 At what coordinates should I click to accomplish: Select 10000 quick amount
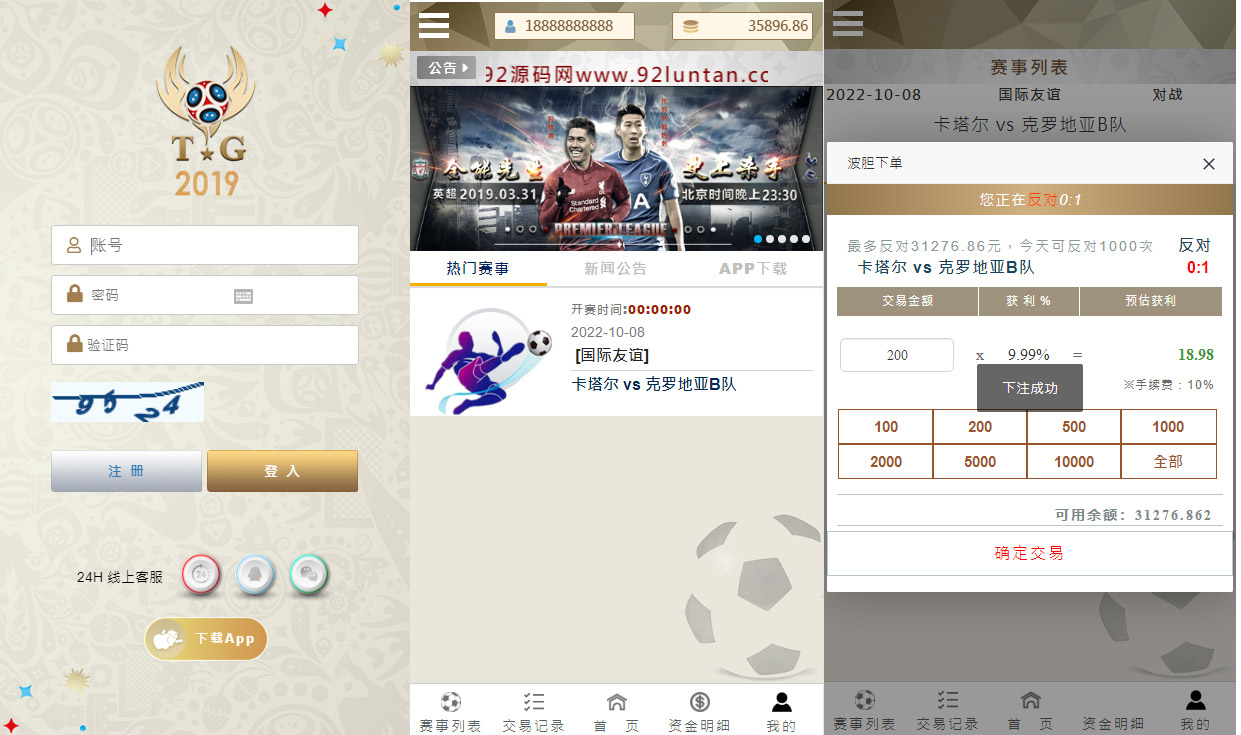tap(1074, 462)
